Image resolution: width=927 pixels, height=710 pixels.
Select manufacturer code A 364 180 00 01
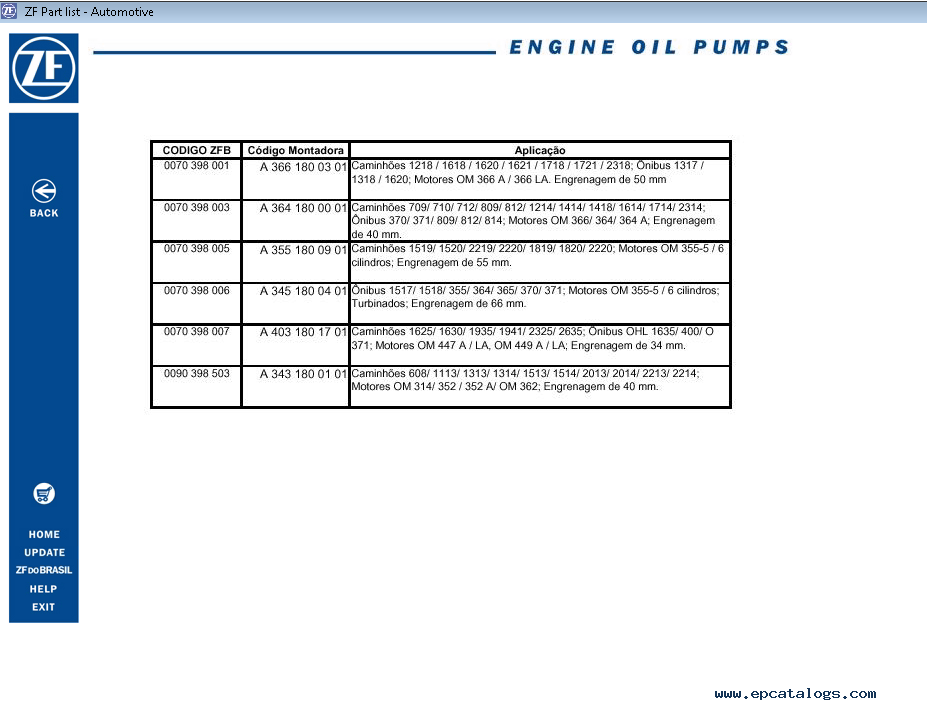click(303, 208)
